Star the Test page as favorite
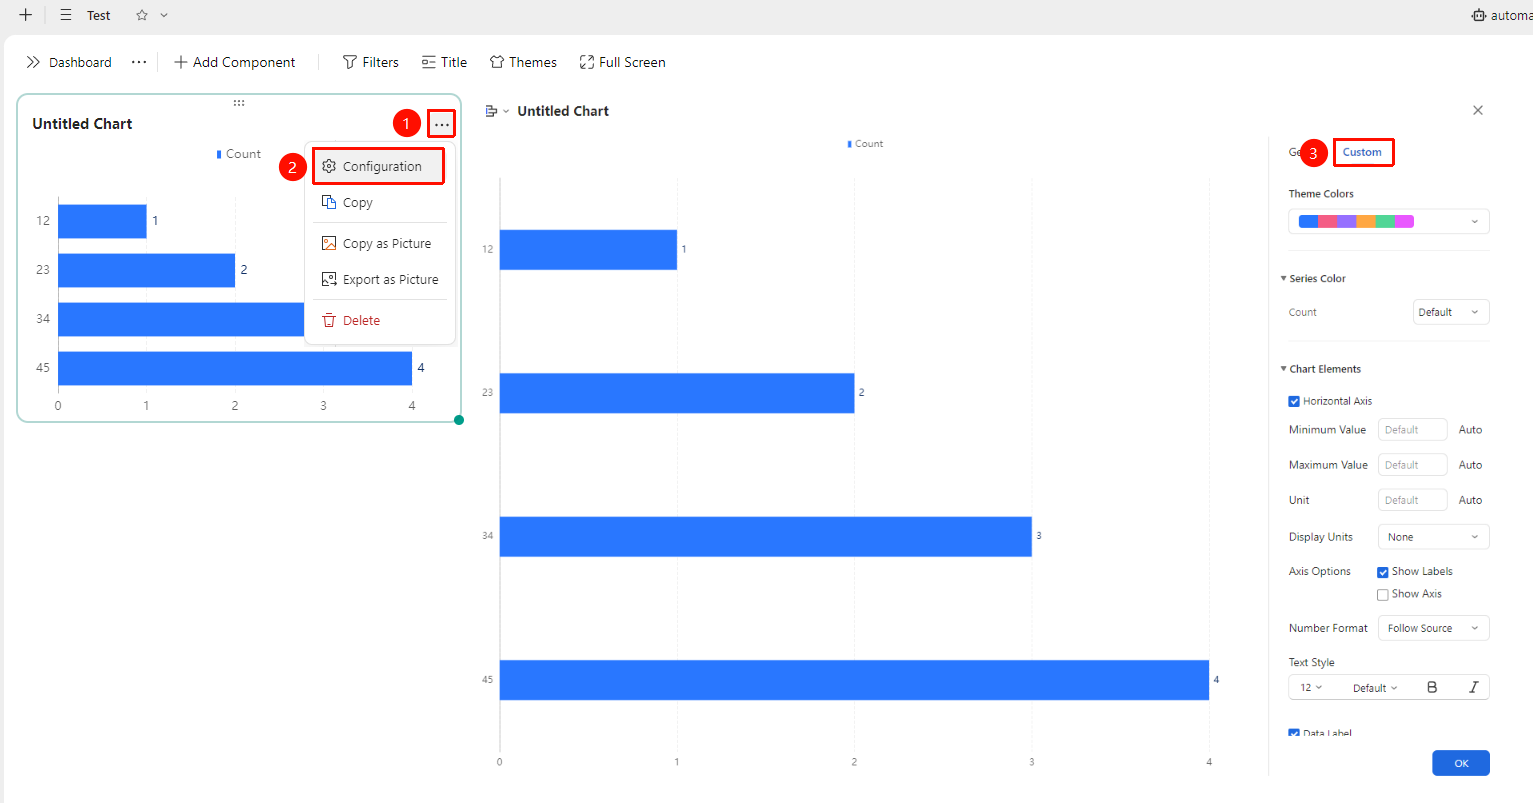1533x803 pixels. pyautogui.click(x=142, y=15)
